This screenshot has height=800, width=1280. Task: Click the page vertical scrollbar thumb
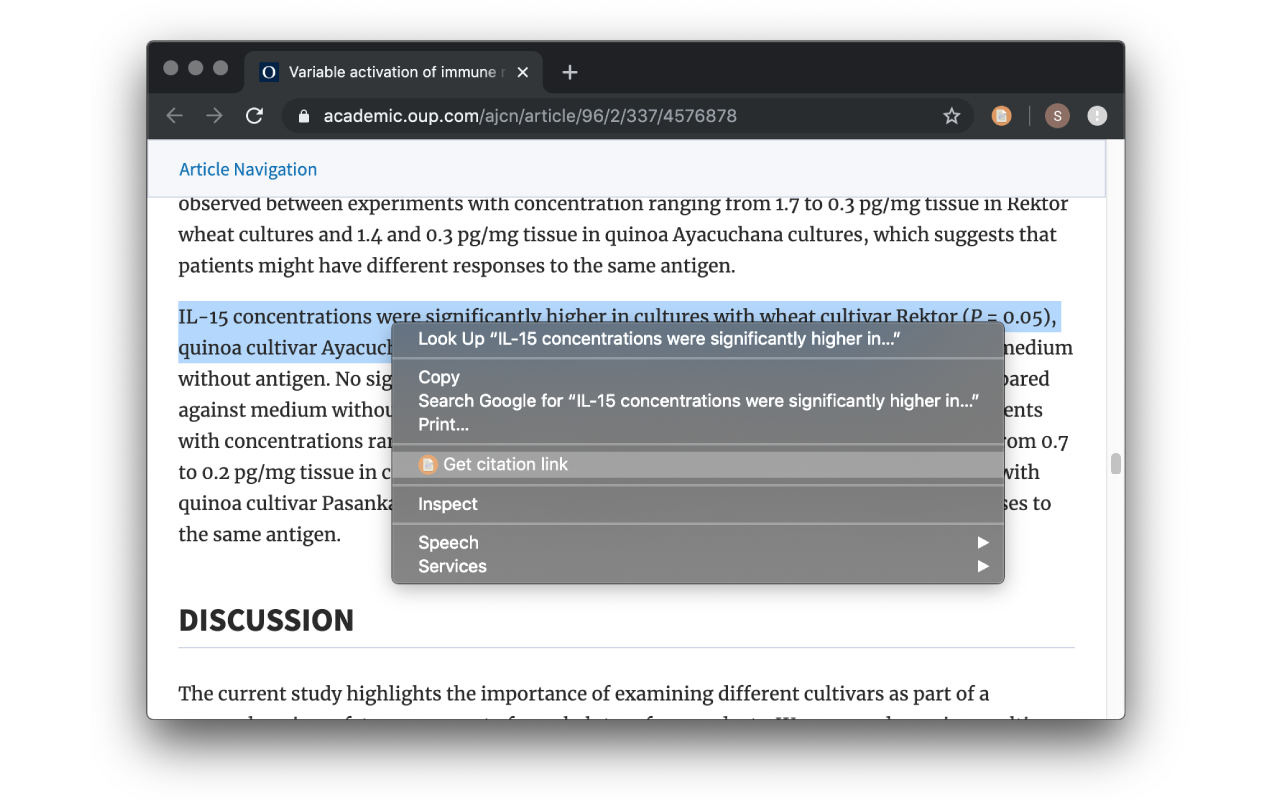tap(1116, 464)
